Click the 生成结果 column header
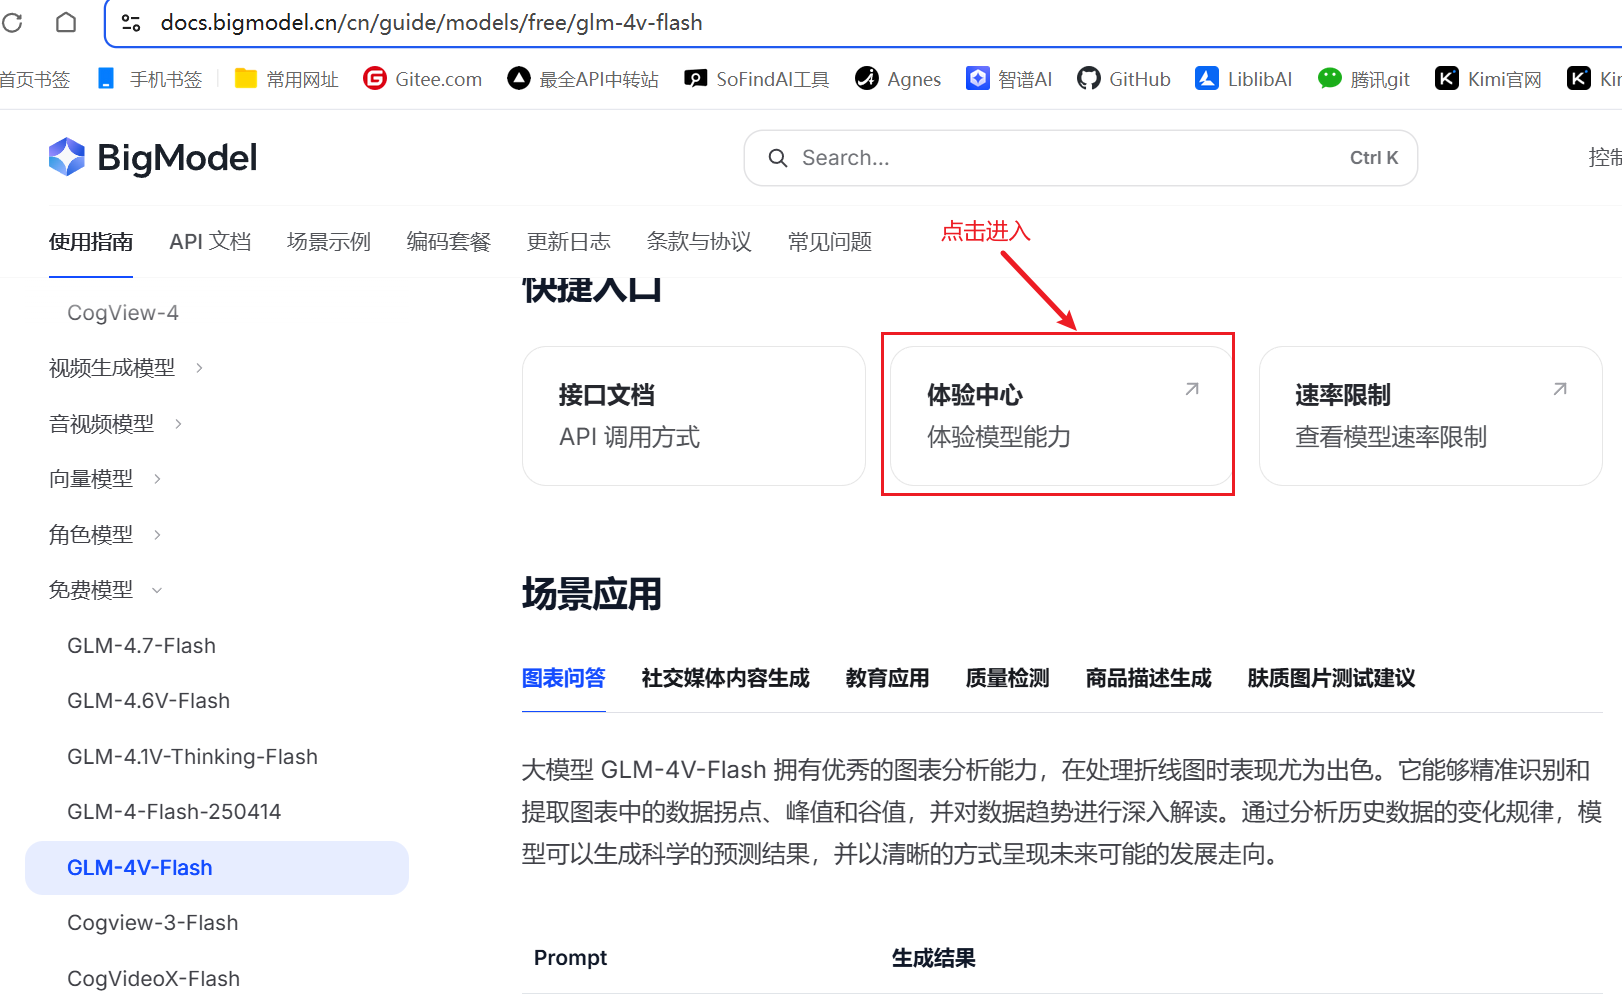 click(x=934, y=958)
